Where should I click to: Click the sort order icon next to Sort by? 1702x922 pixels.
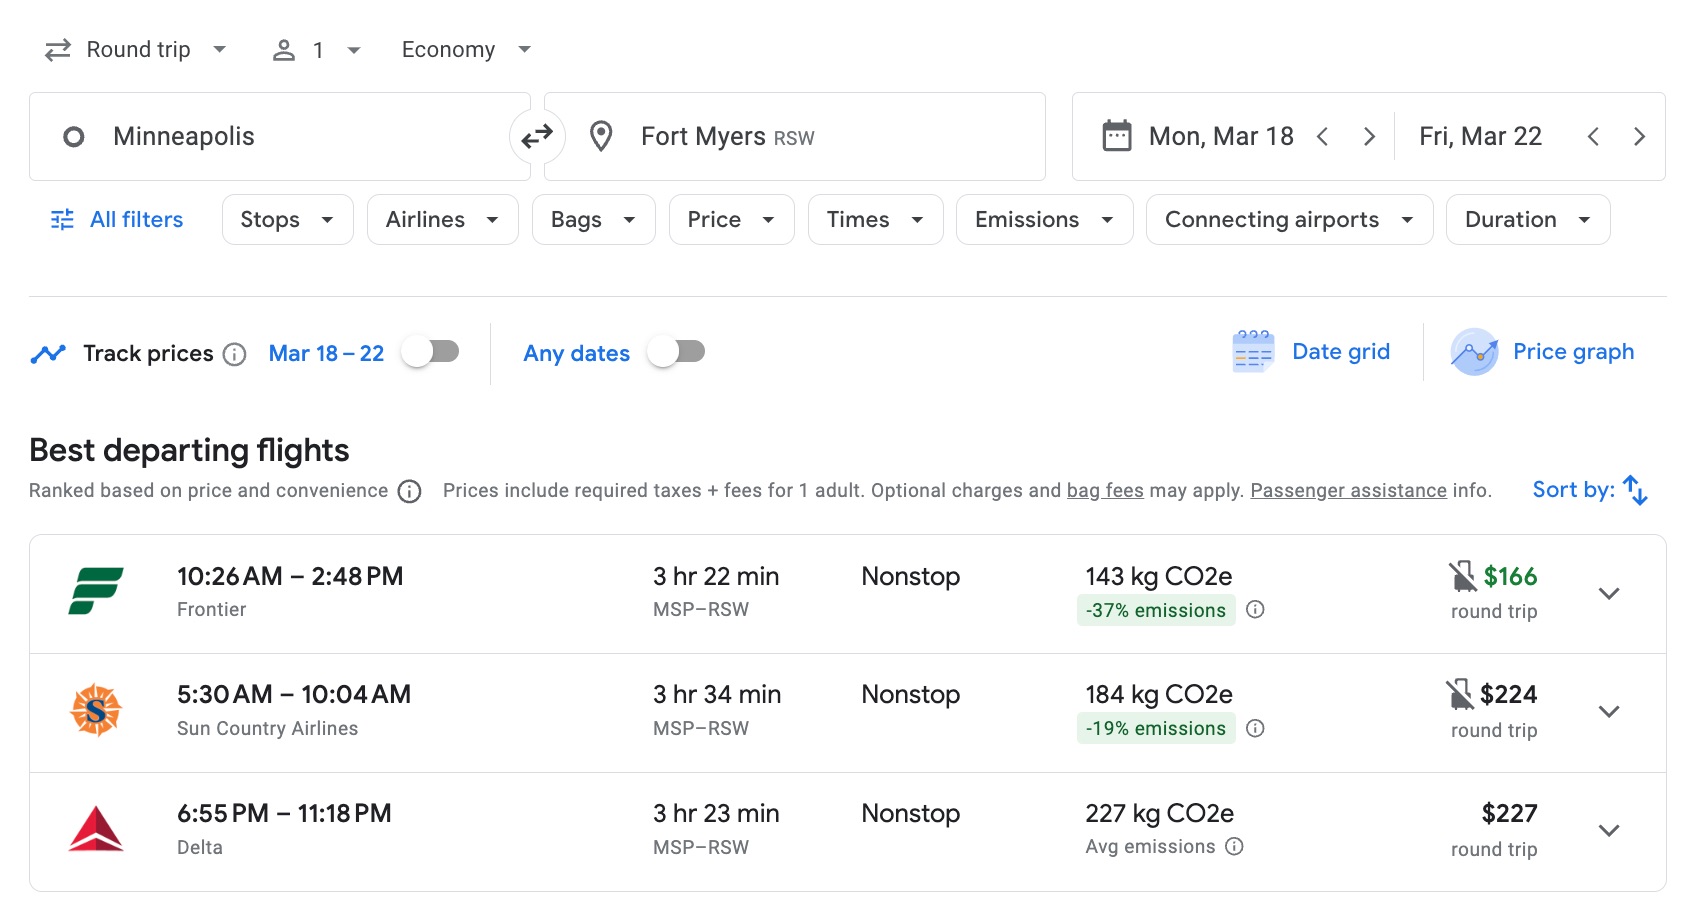click(1636, 489)
